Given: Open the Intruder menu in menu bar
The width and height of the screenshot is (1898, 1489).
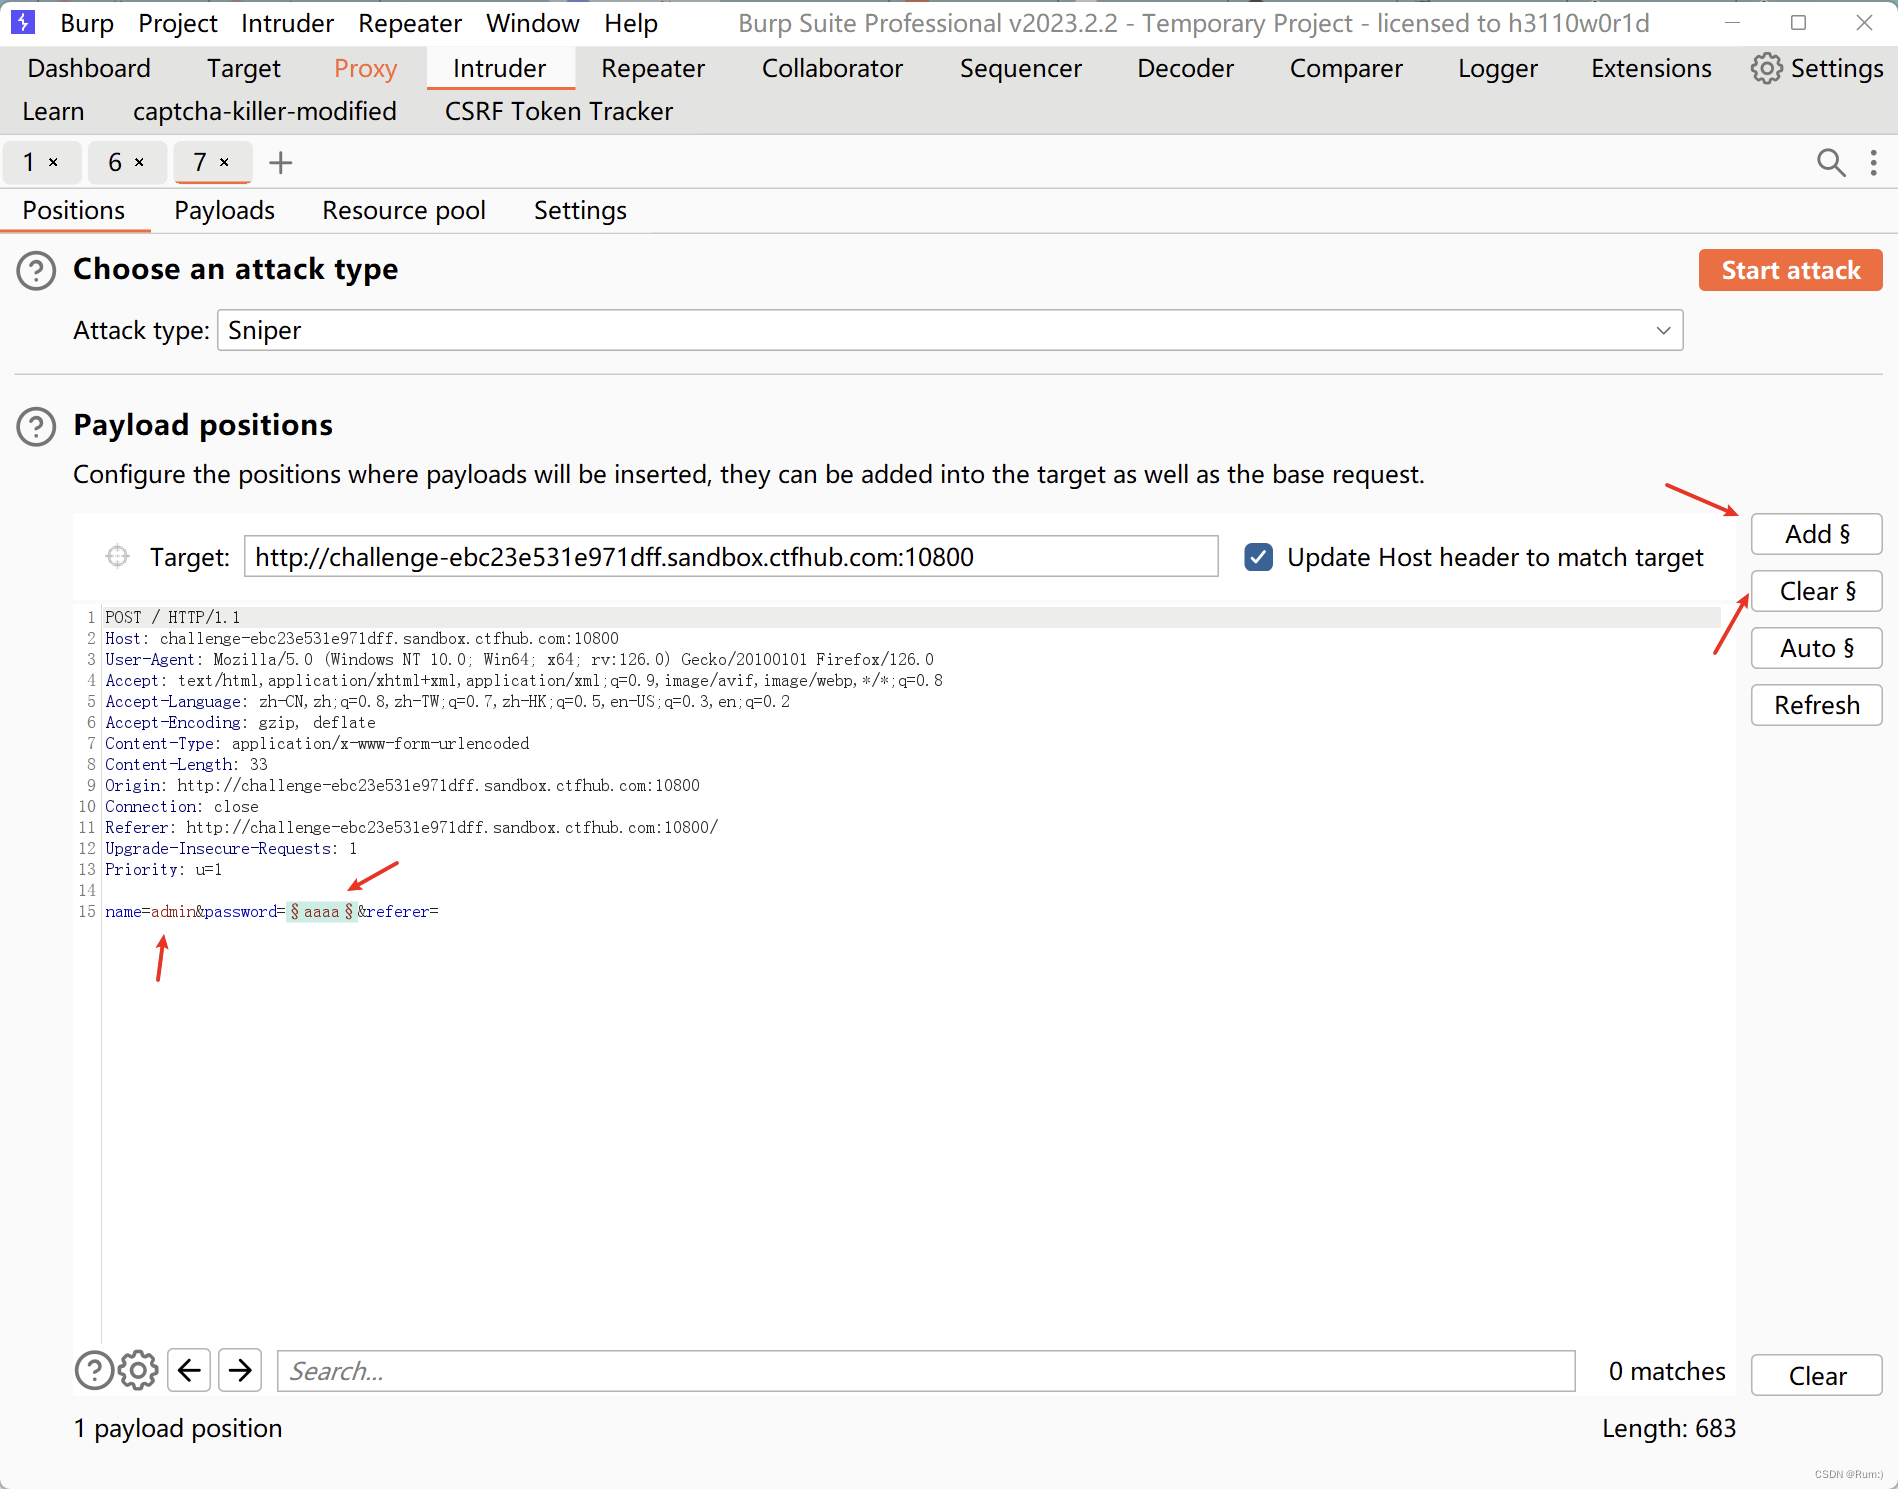Looking at the screenshot, I should tap(287, 22).
